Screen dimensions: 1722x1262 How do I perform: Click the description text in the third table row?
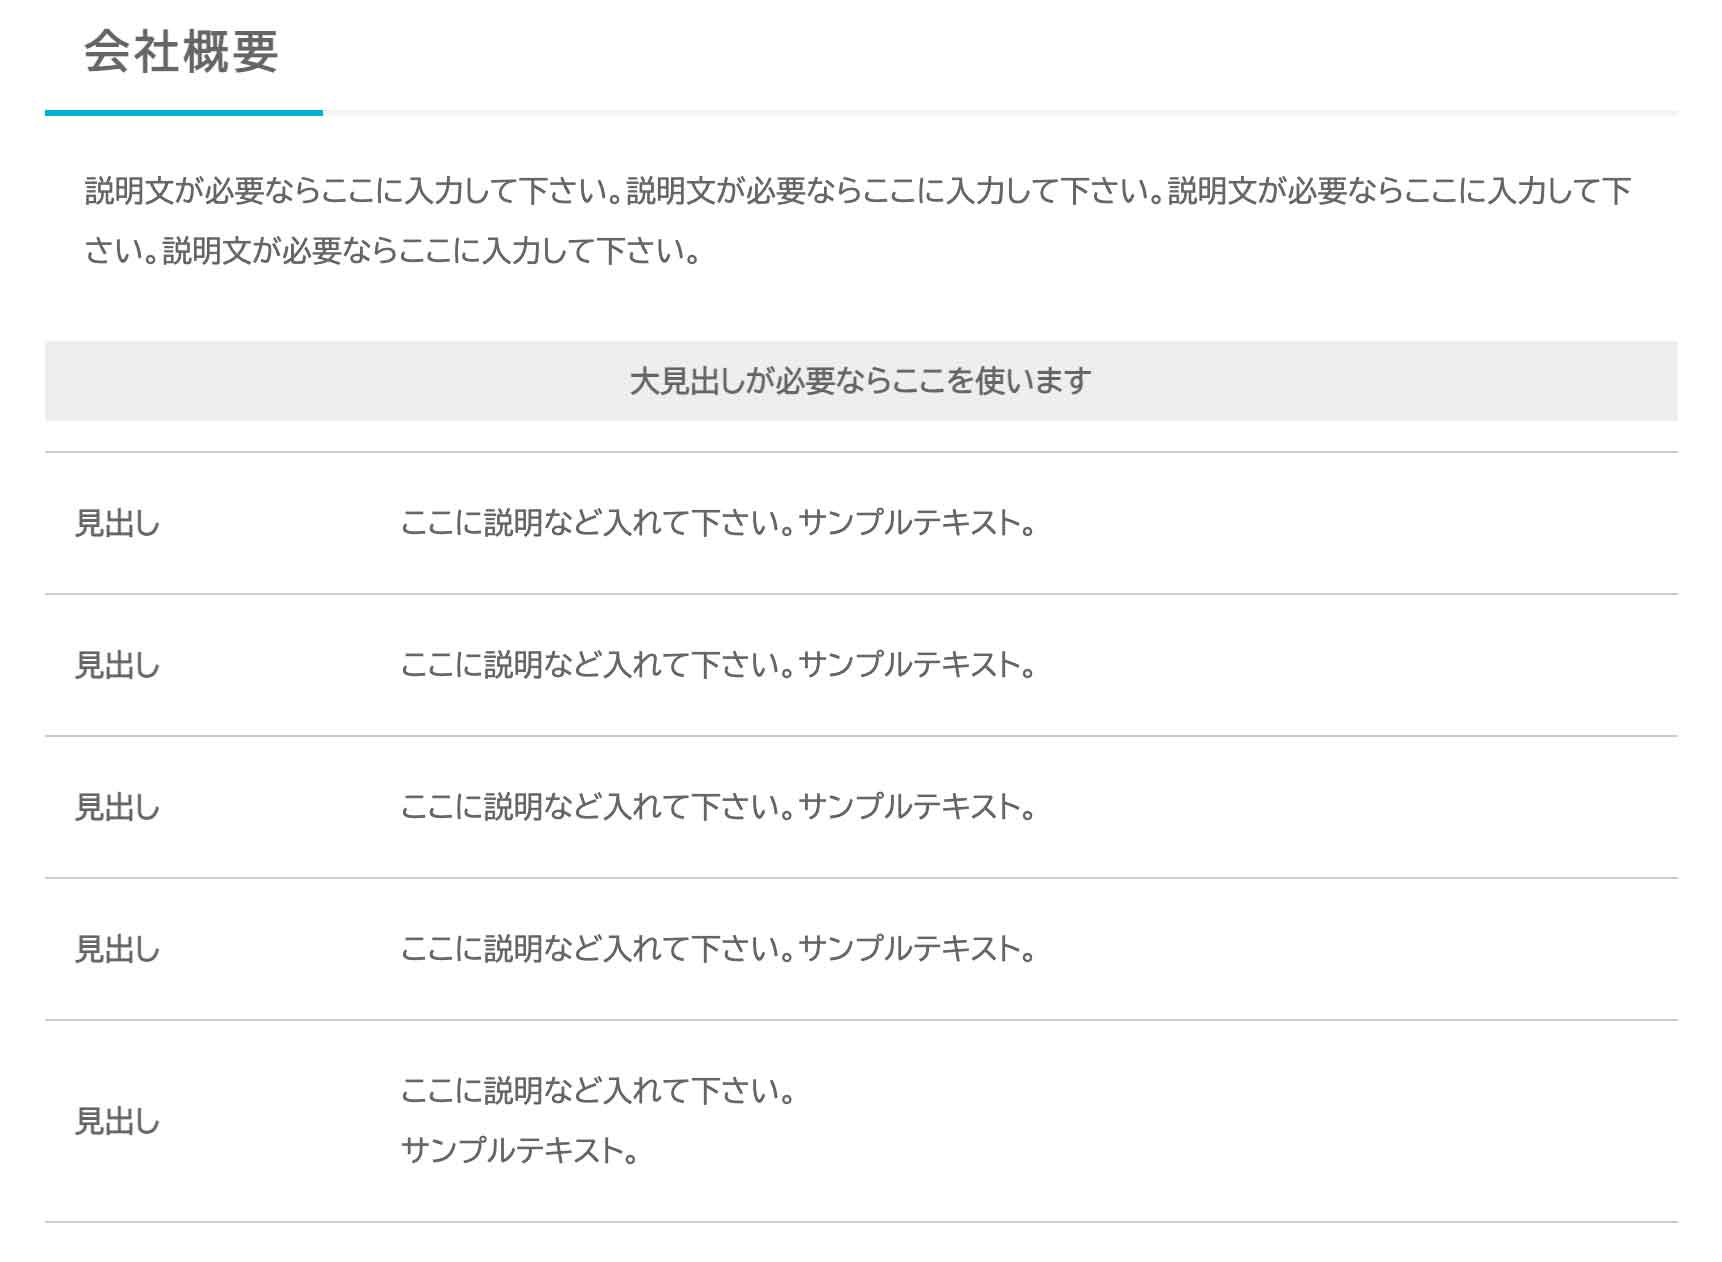[x=717, y=807]
